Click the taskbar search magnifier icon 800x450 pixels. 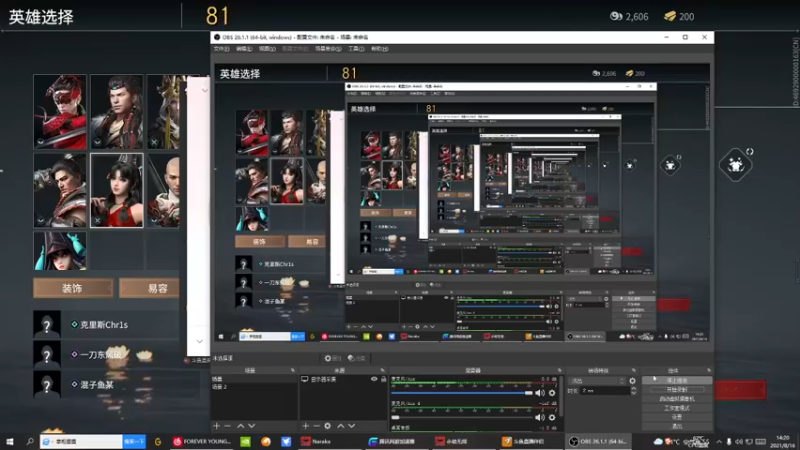(30, 441)
